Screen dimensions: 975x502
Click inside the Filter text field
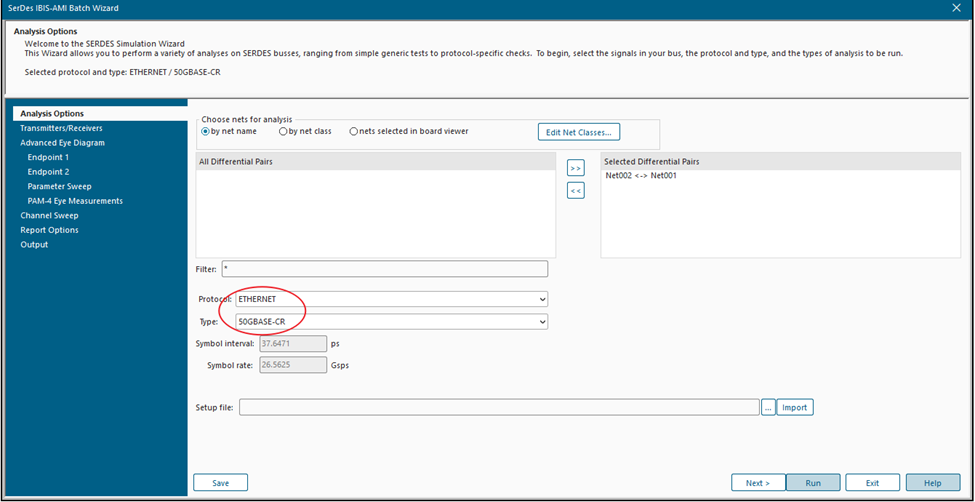(x=384, y=269)
